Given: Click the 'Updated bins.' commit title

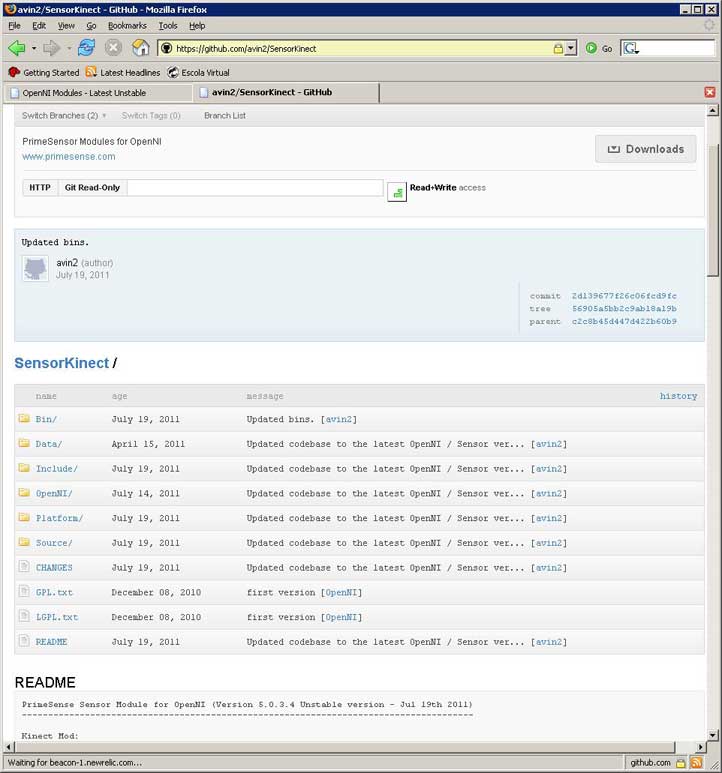Looking at the screenshot, I should (55, 242).
